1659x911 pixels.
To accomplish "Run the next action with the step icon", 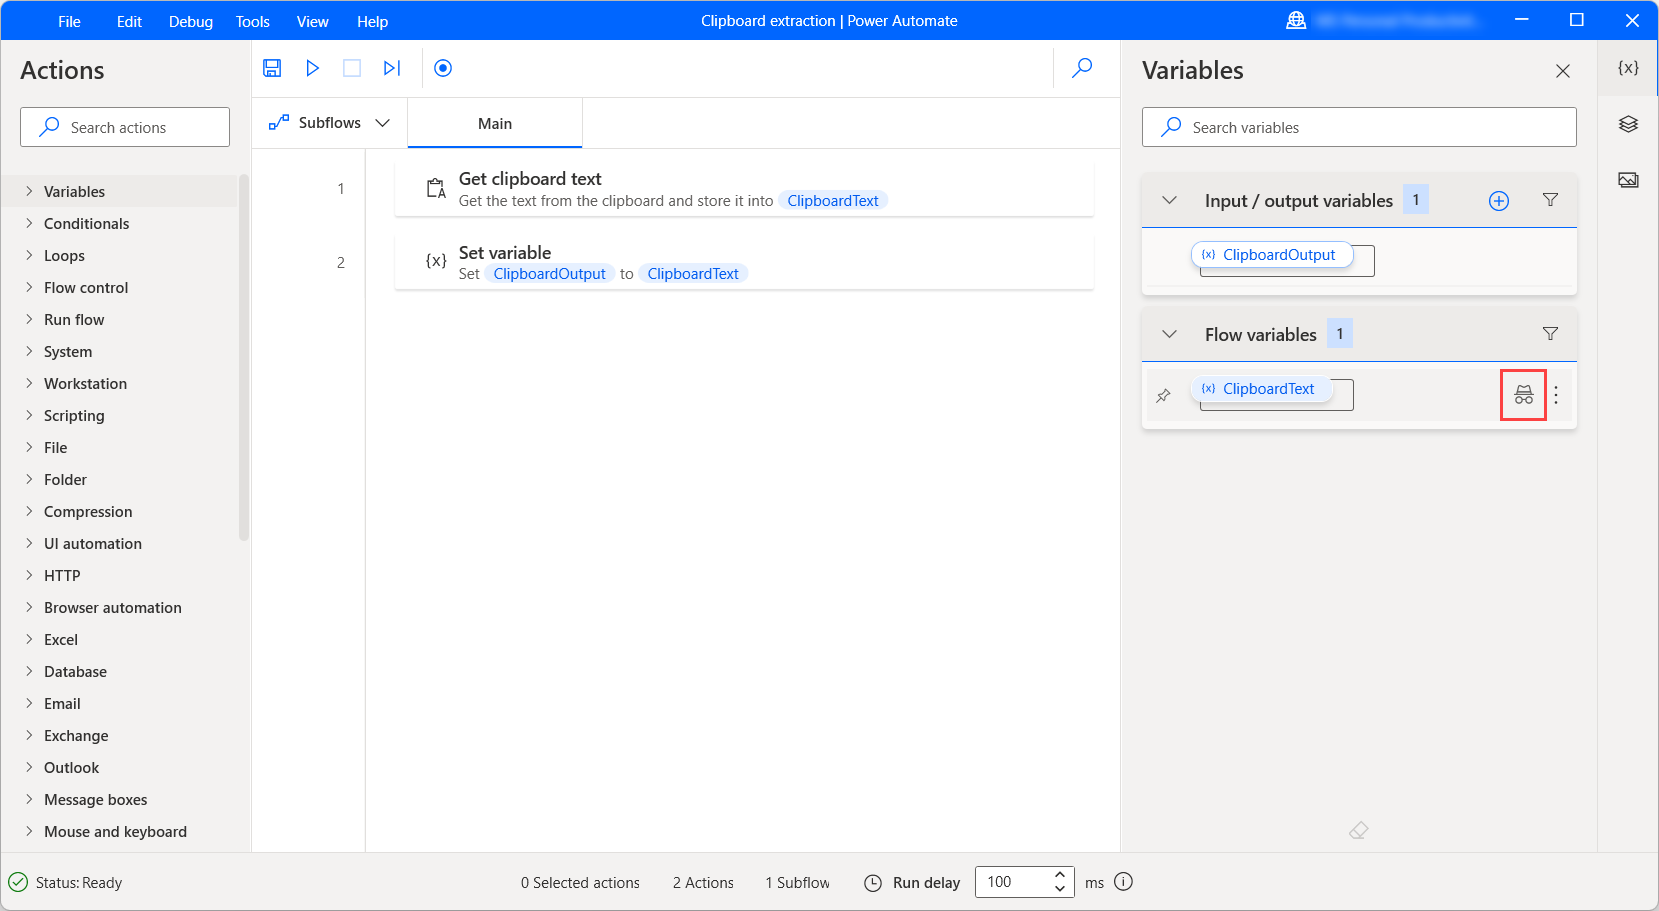I will tap(392, 68).
